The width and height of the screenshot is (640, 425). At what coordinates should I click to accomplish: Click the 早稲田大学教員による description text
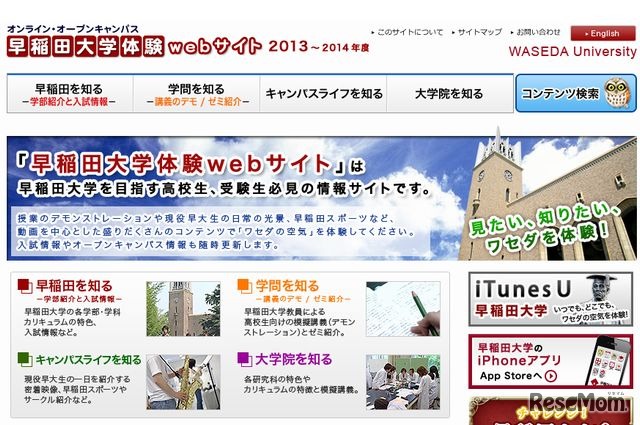pos(284,312)
